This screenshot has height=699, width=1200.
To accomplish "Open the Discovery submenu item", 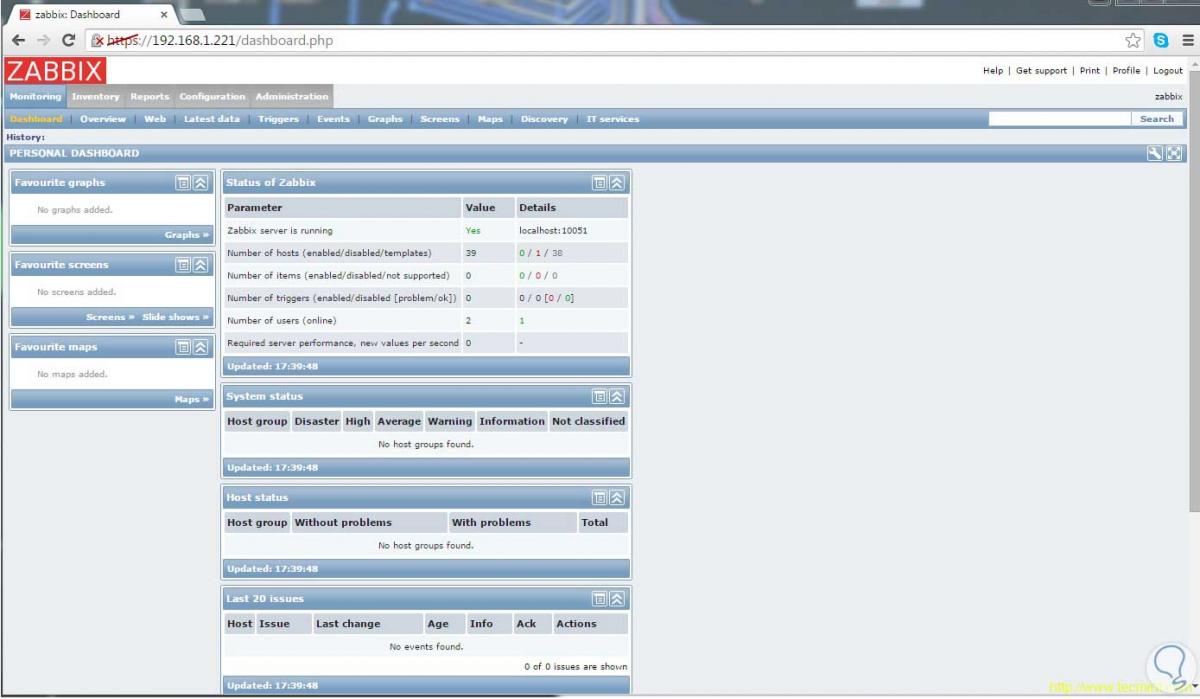I will point(544,119).
